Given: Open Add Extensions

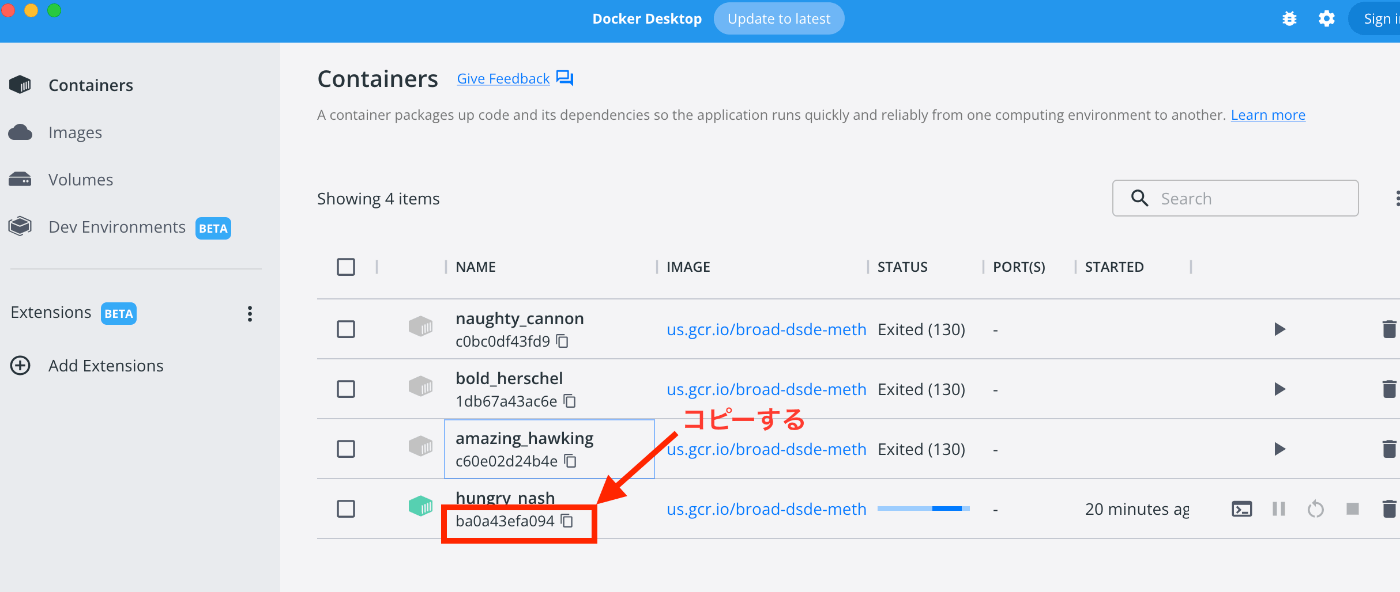Looking at the screenshot, I should tap(106, 366).
